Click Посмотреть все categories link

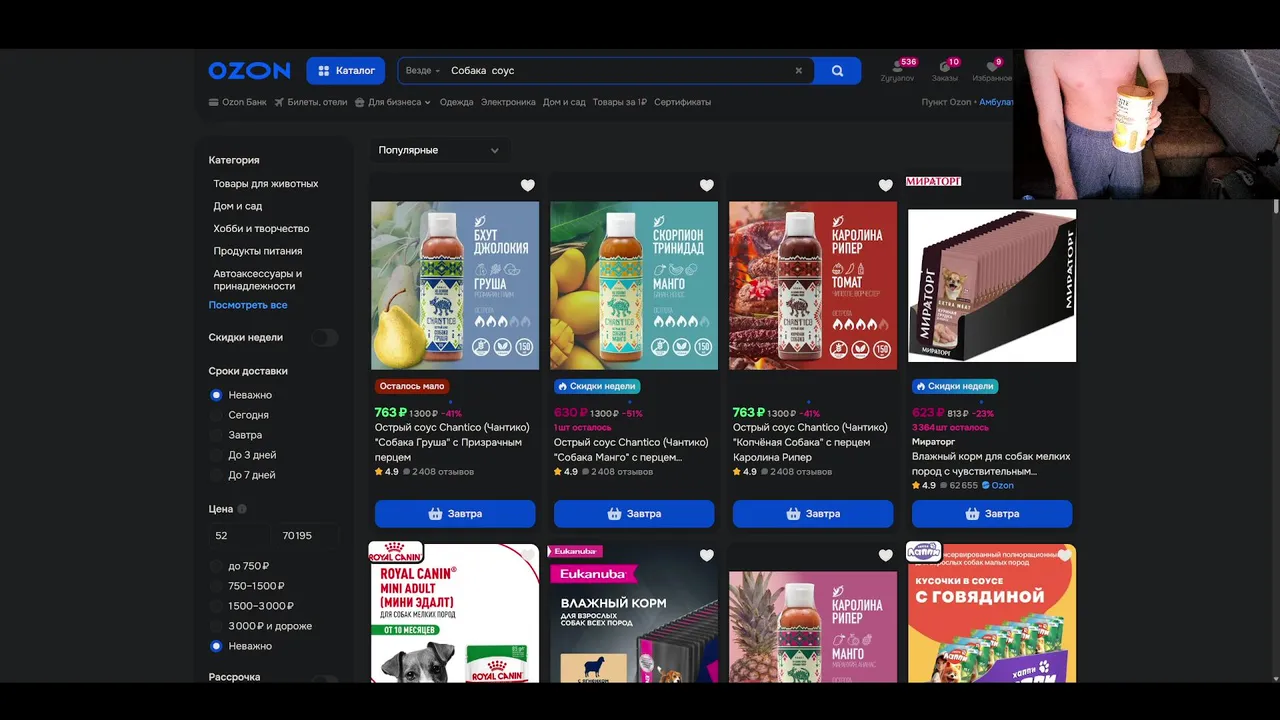click(x=248, y=305)
